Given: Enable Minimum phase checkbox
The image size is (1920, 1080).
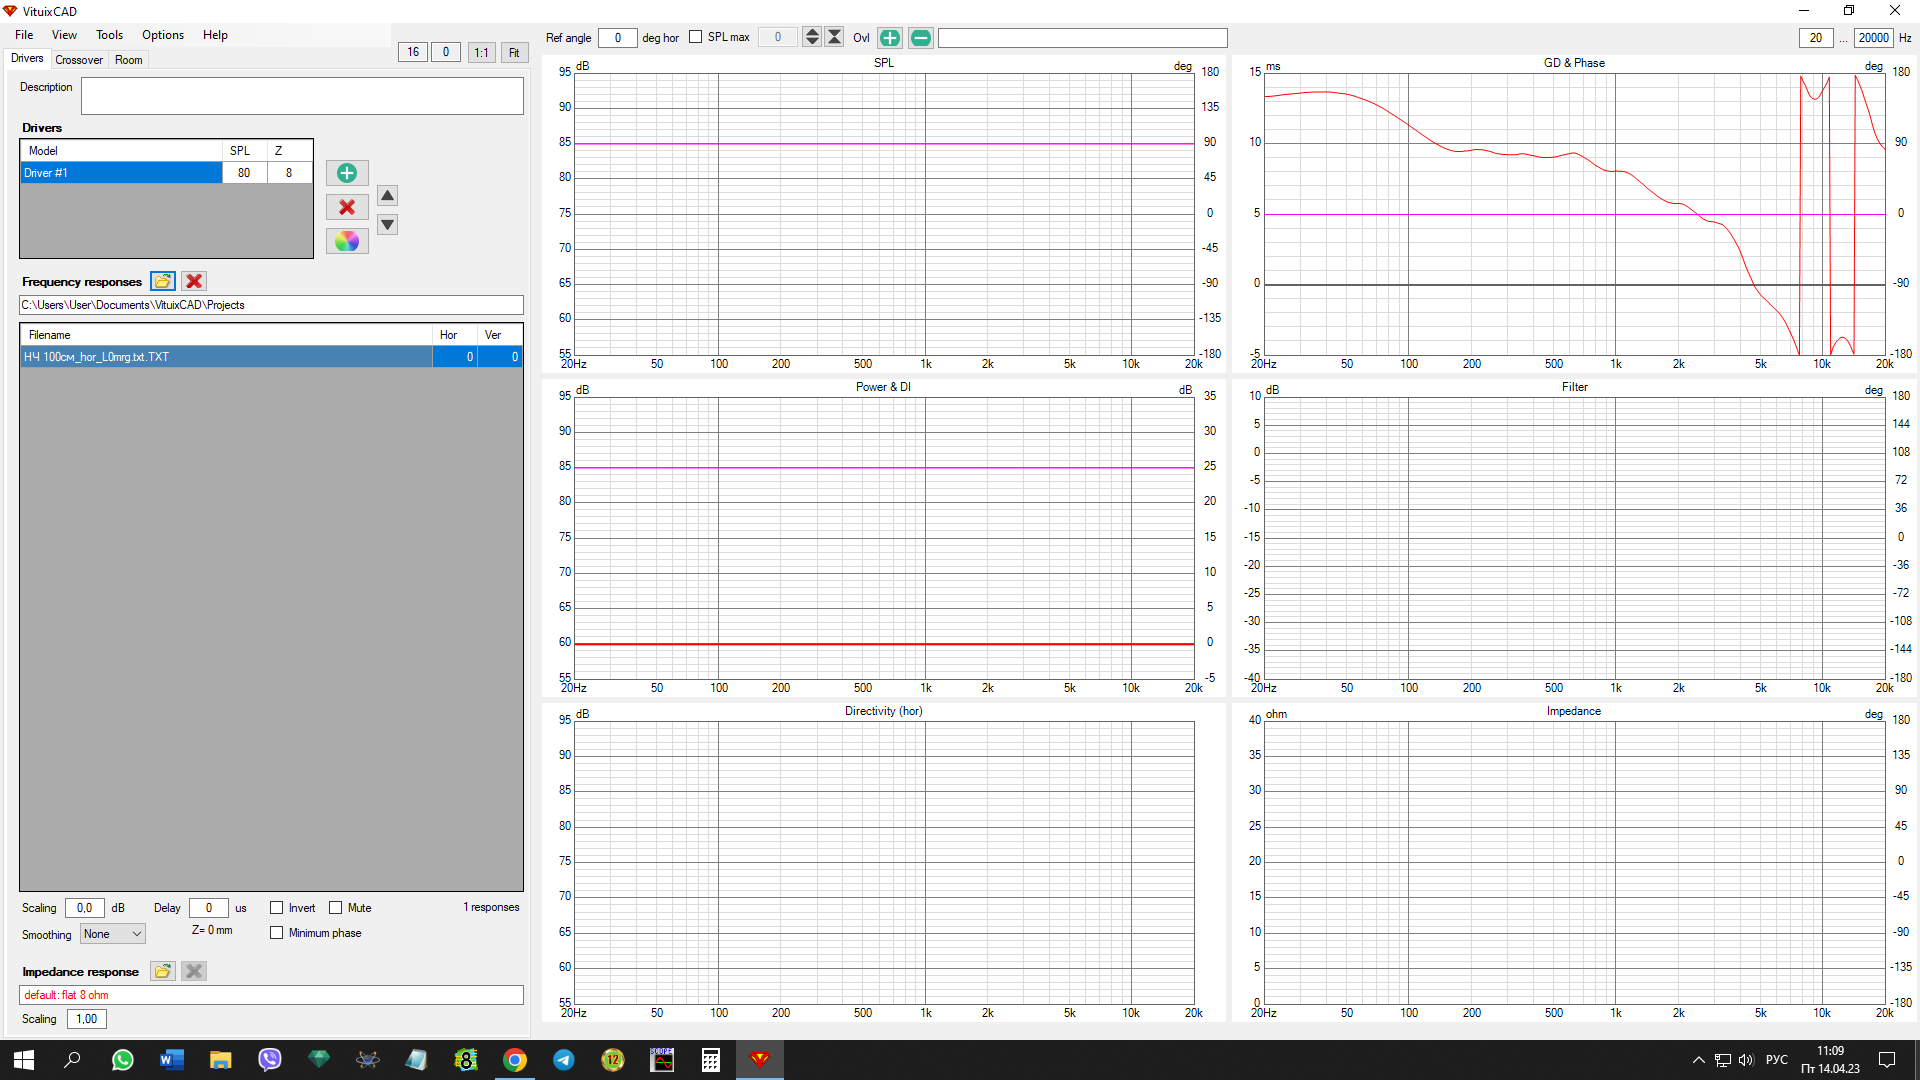Looking at the screenshot, I should (277, 933).
